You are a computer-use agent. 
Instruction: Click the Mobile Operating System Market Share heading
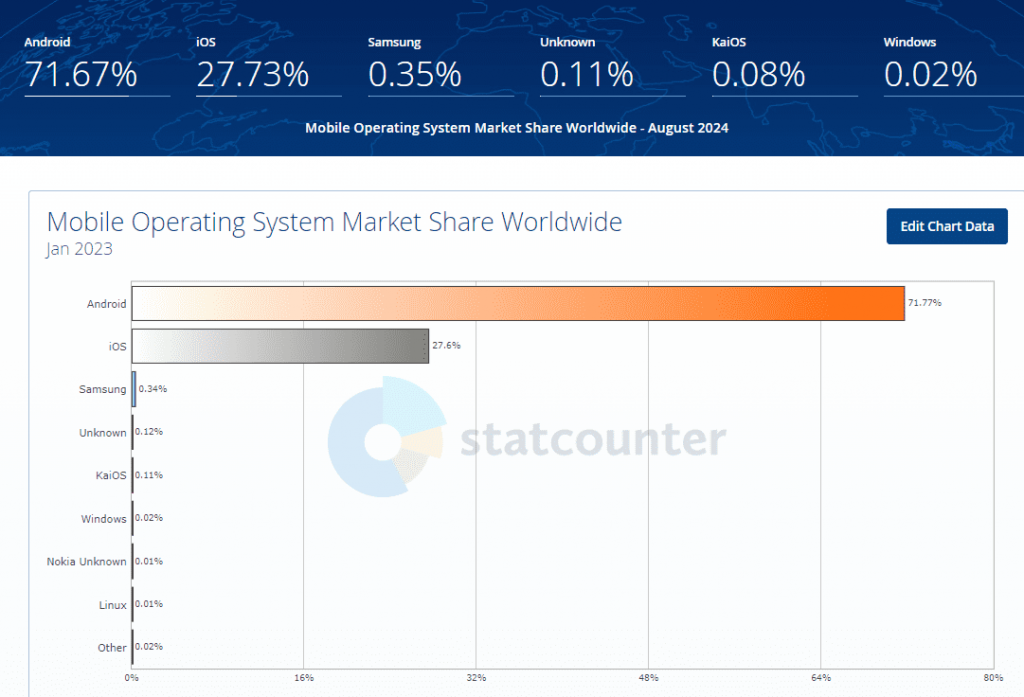[334, 222]
